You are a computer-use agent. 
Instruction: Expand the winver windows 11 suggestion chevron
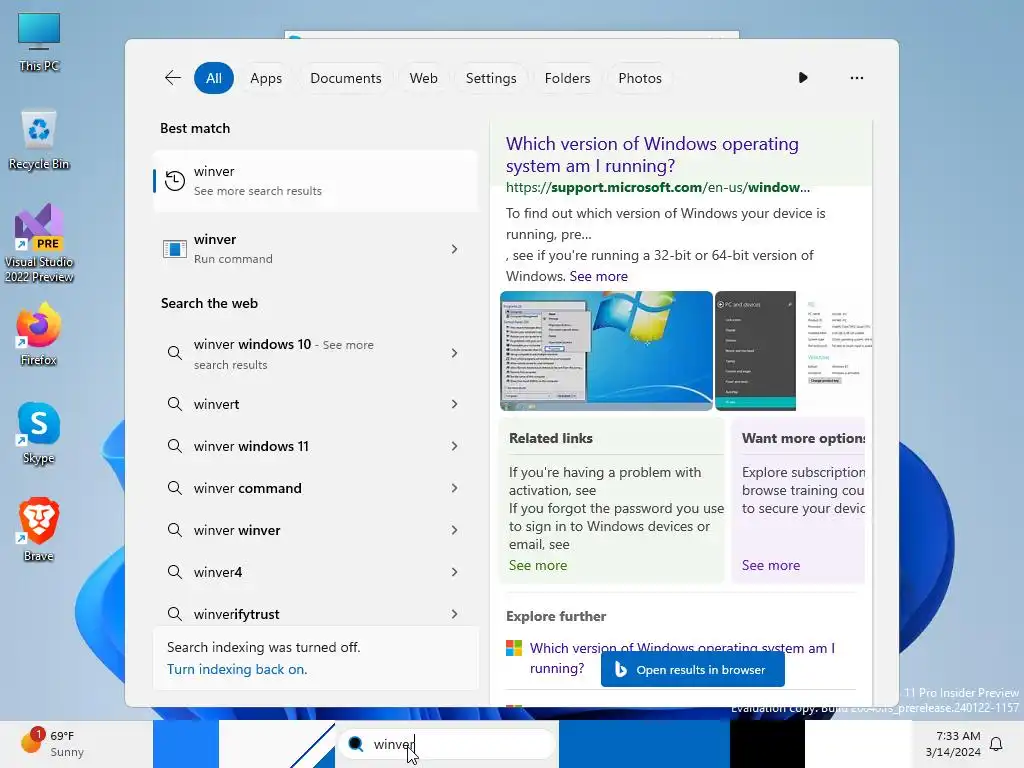pyautogui.click(x=455, y=446)
